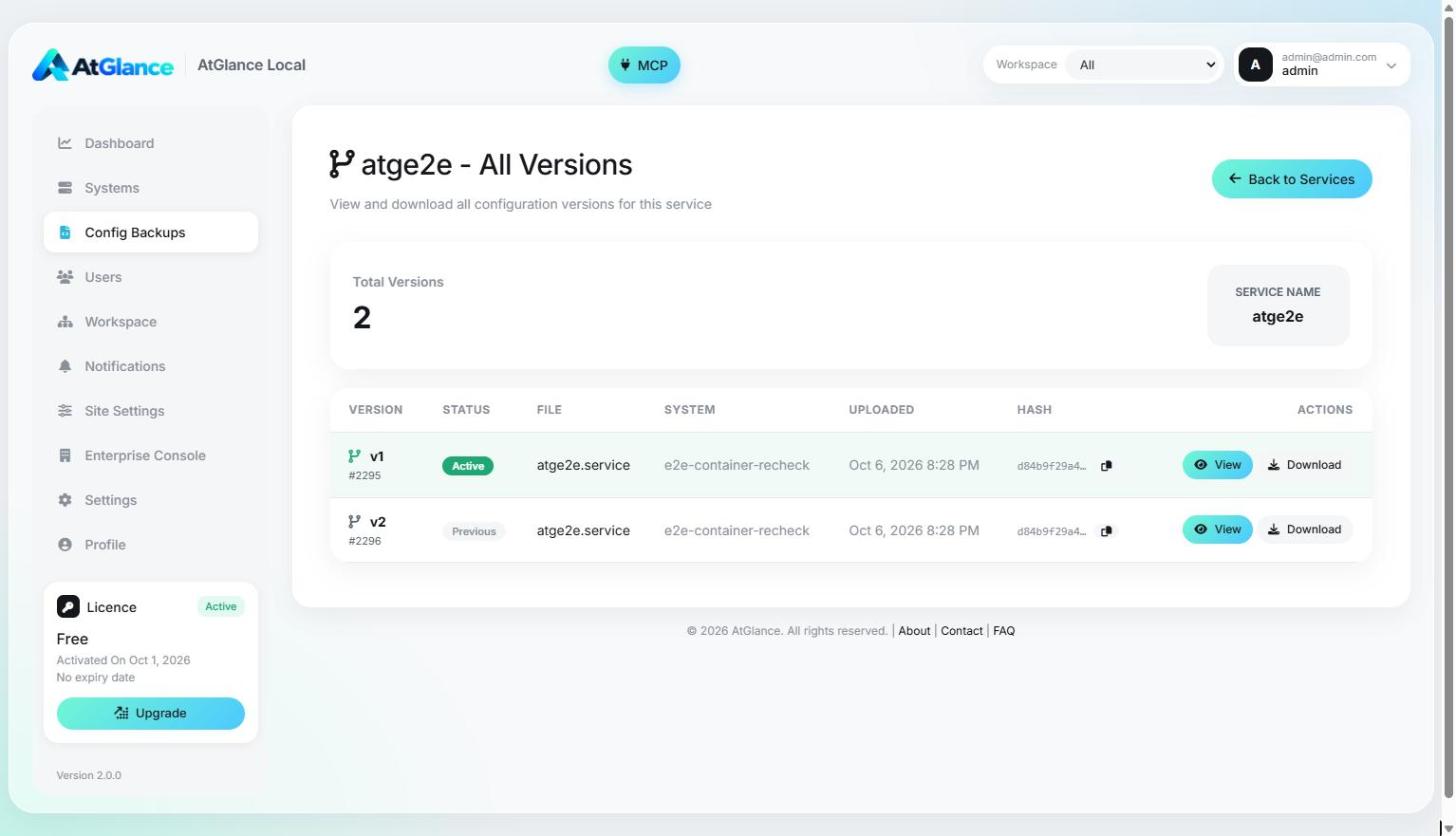The width and height of the screenshot is (1456, 836).
Task: Click the Site Settings sliders icon
Action: tap(65, 411)
